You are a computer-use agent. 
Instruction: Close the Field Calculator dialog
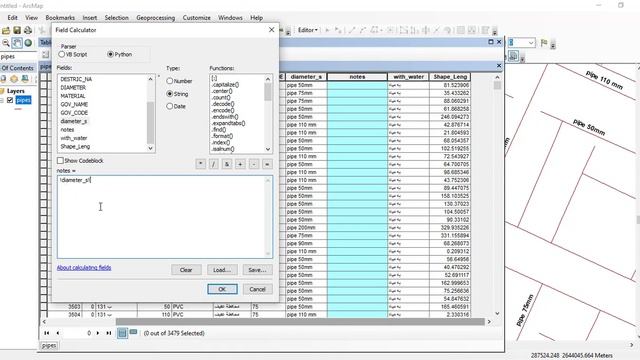[x=271, y=30]
